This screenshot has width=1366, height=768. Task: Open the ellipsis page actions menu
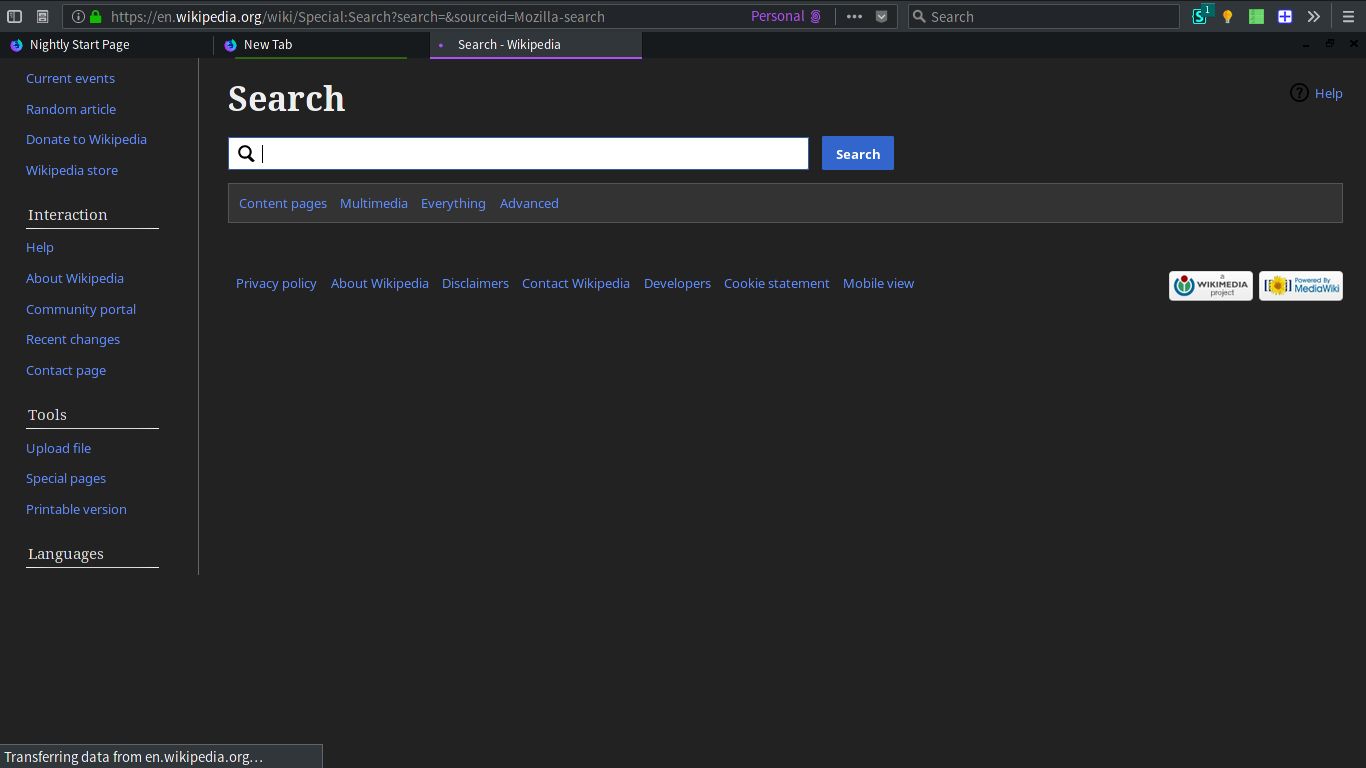coord(854,16)
